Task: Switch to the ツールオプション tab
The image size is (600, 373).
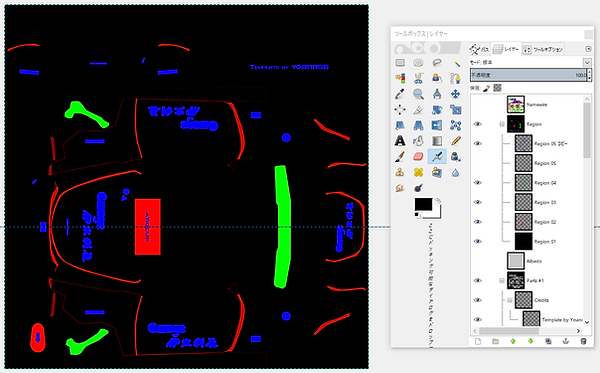Action: 543,49
